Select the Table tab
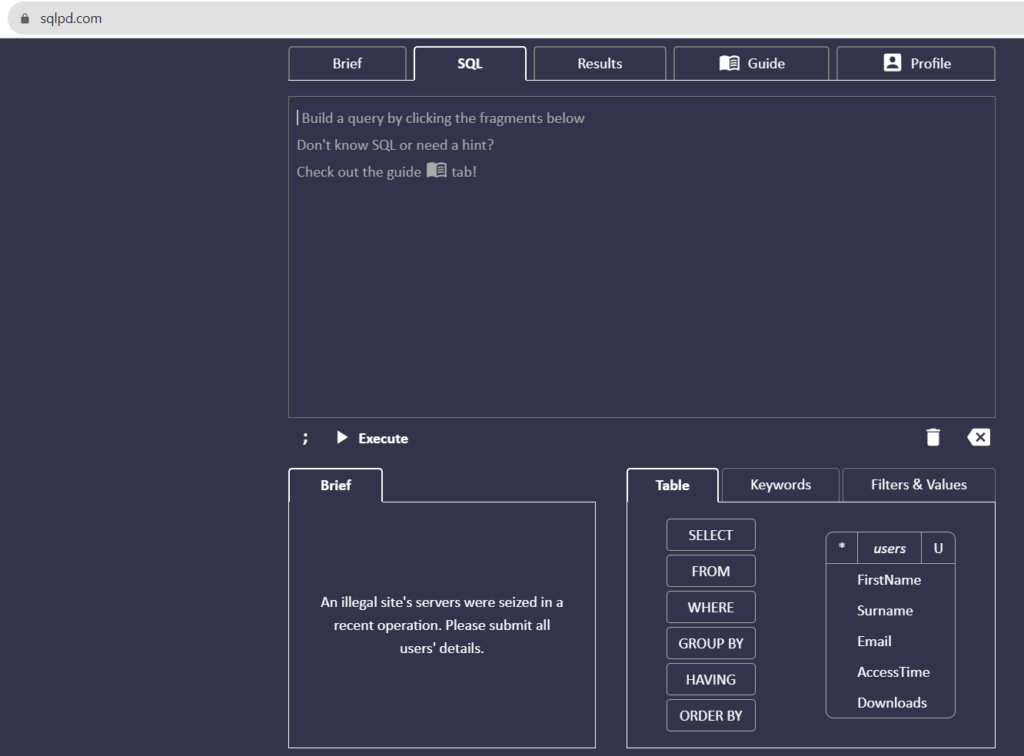This screenshot has height=756, width=1024. click(672, 484)
